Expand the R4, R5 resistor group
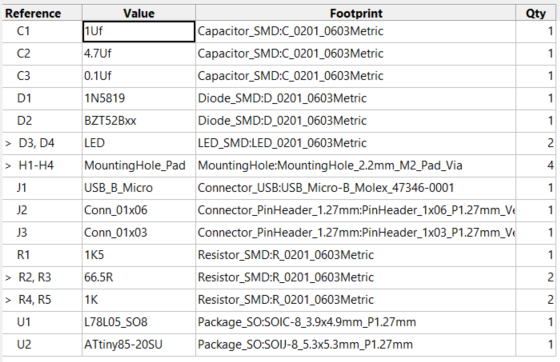Viewport: 560px width, 362px height. [x=8, y=300]
